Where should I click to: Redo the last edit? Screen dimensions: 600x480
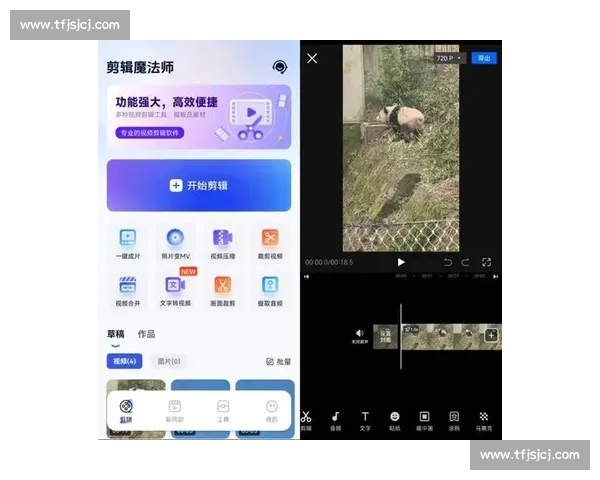click(x=465, y=262)
